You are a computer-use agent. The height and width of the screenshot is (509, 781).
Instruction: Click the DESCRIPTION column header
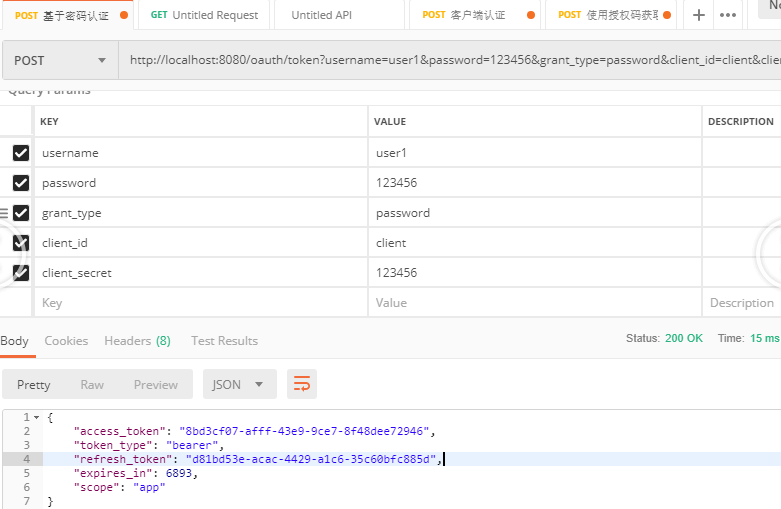[741, 122]
